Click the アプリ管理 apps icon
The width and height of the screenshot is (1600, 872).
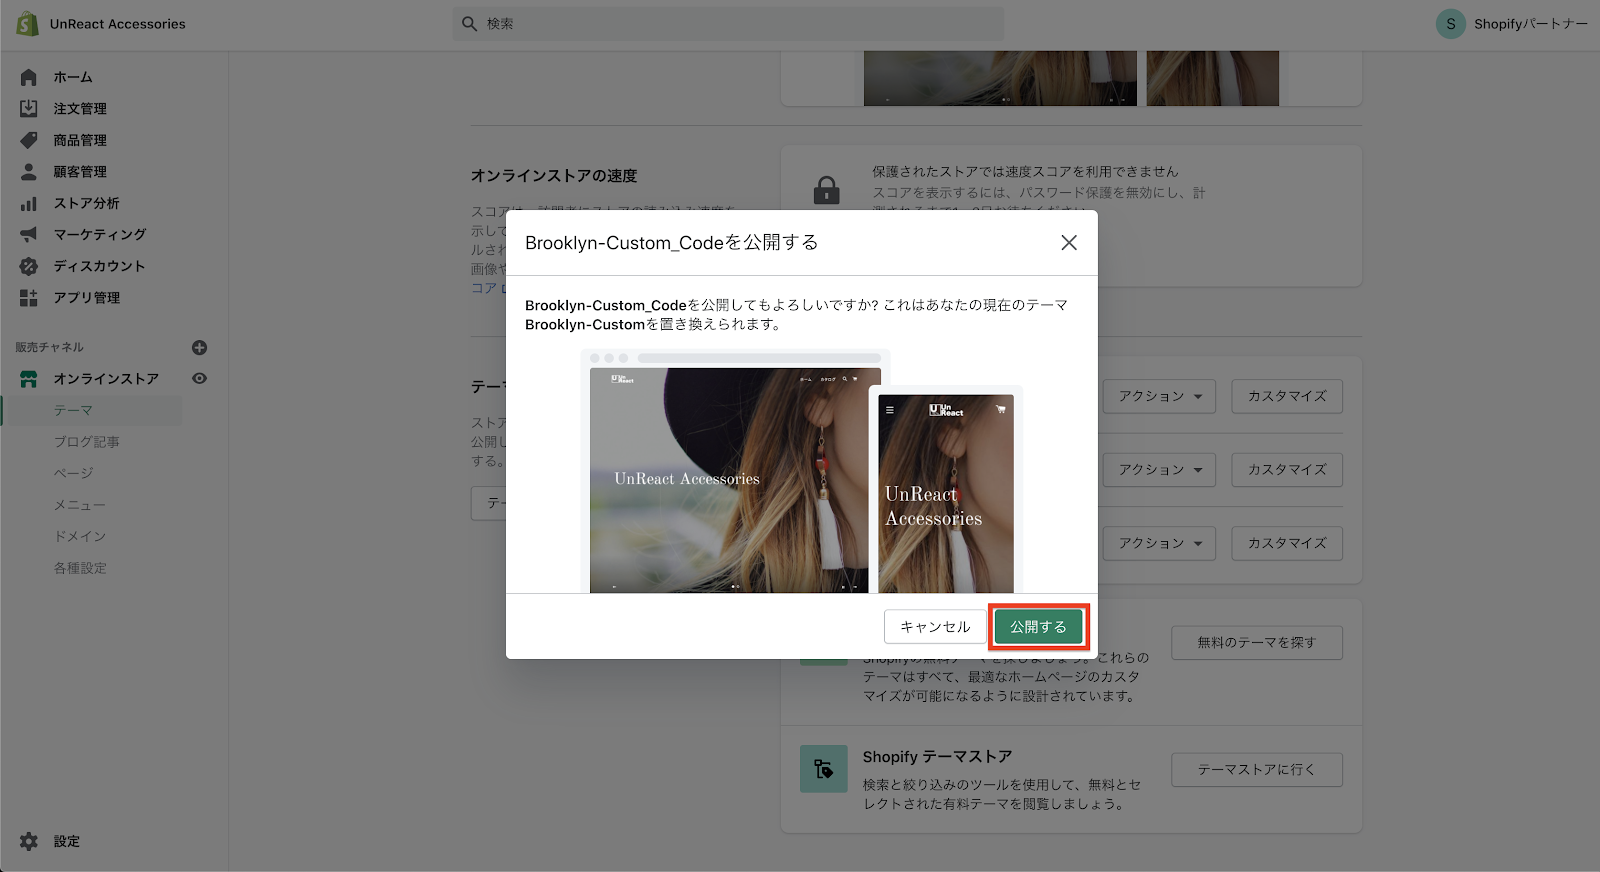(29, 298)
